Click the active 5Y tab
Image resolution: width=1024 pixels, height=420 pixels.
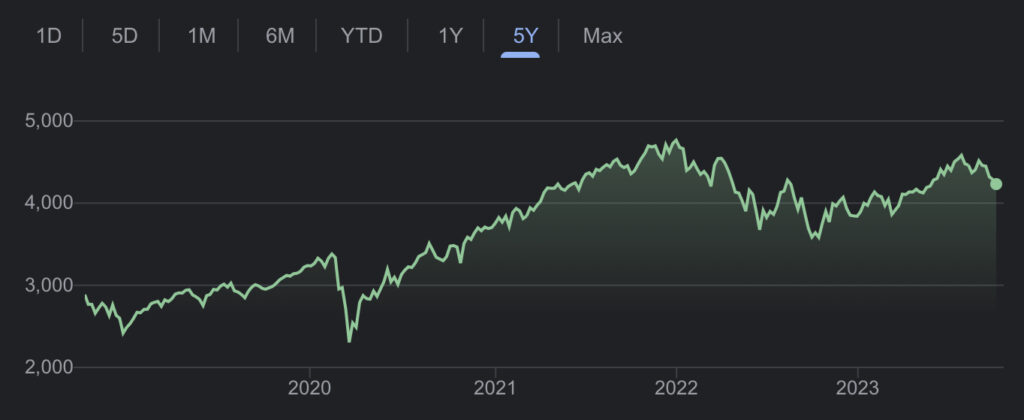pyautogui.click(x=525, y=36)
